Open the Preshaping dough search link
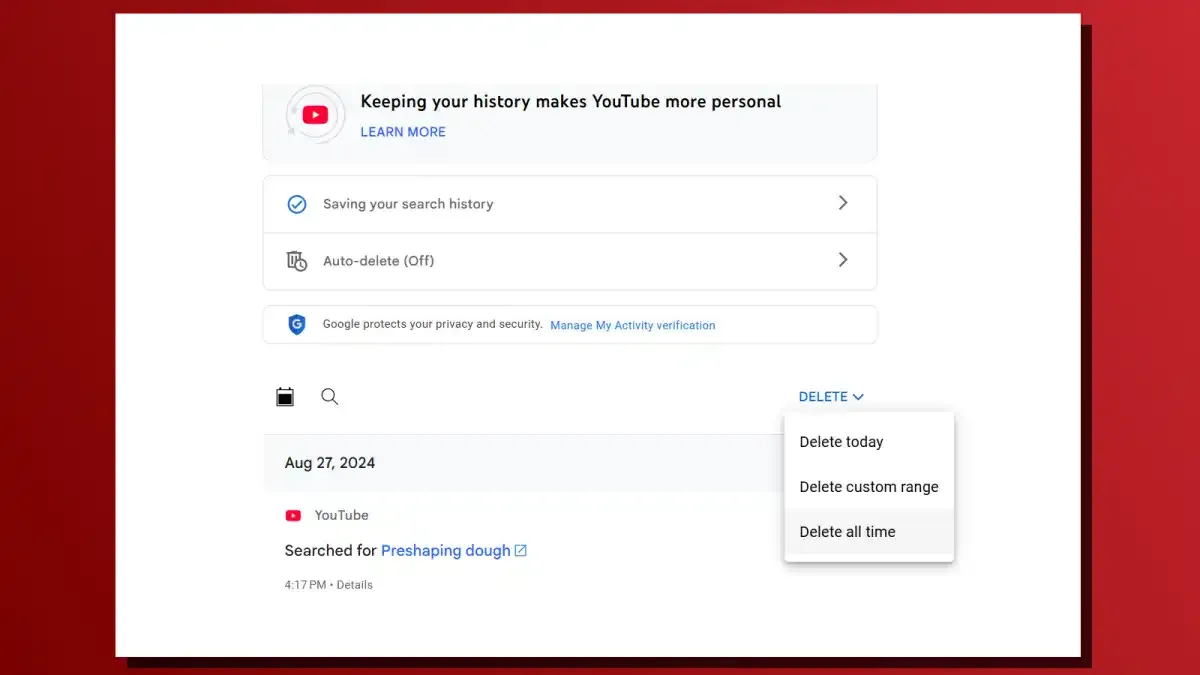Image resolution: width=1200 pixels, height=675 pixels. pos(446,551)
